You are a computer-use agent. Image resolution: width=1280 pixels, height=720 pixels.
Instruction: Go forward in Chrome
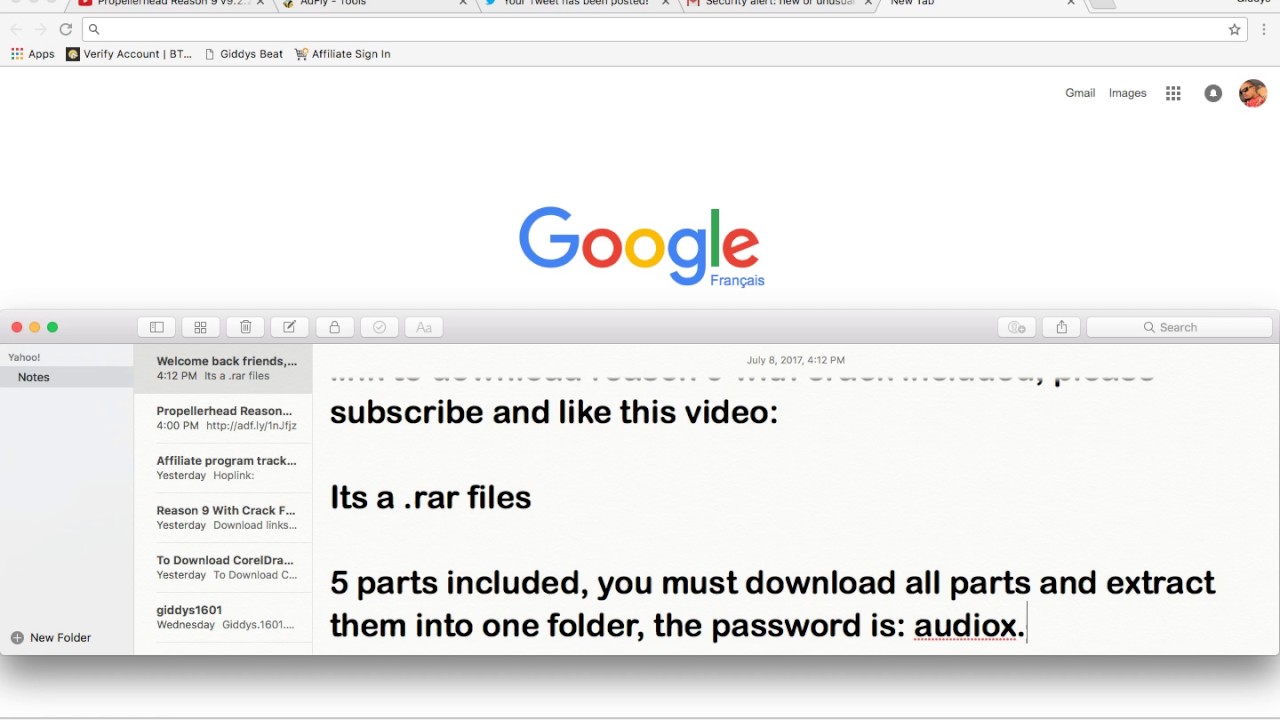point(41,29)
